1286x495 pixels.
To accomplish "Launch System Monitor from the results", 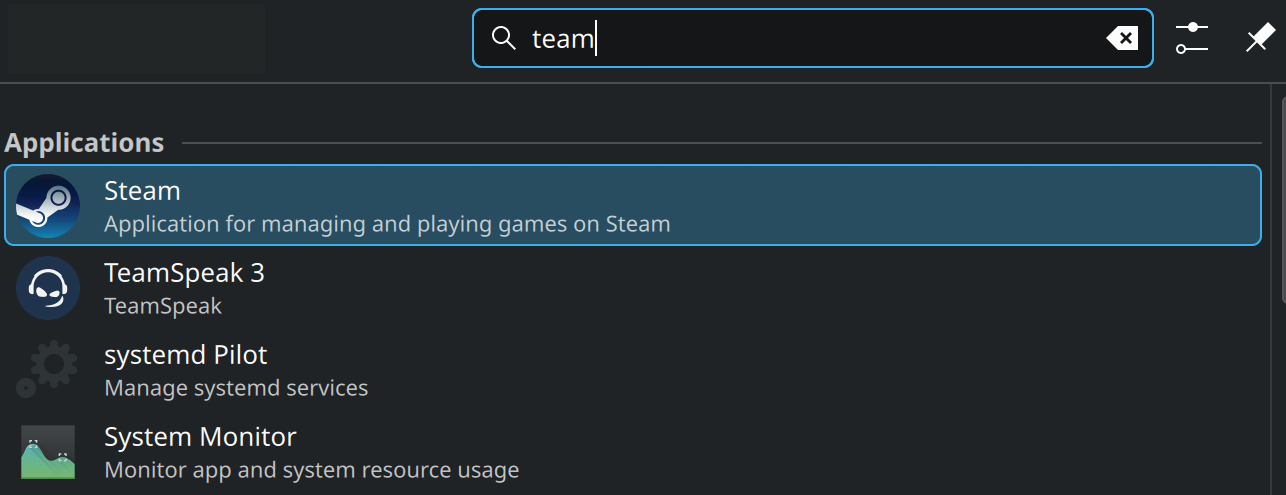I will [200, 437].
